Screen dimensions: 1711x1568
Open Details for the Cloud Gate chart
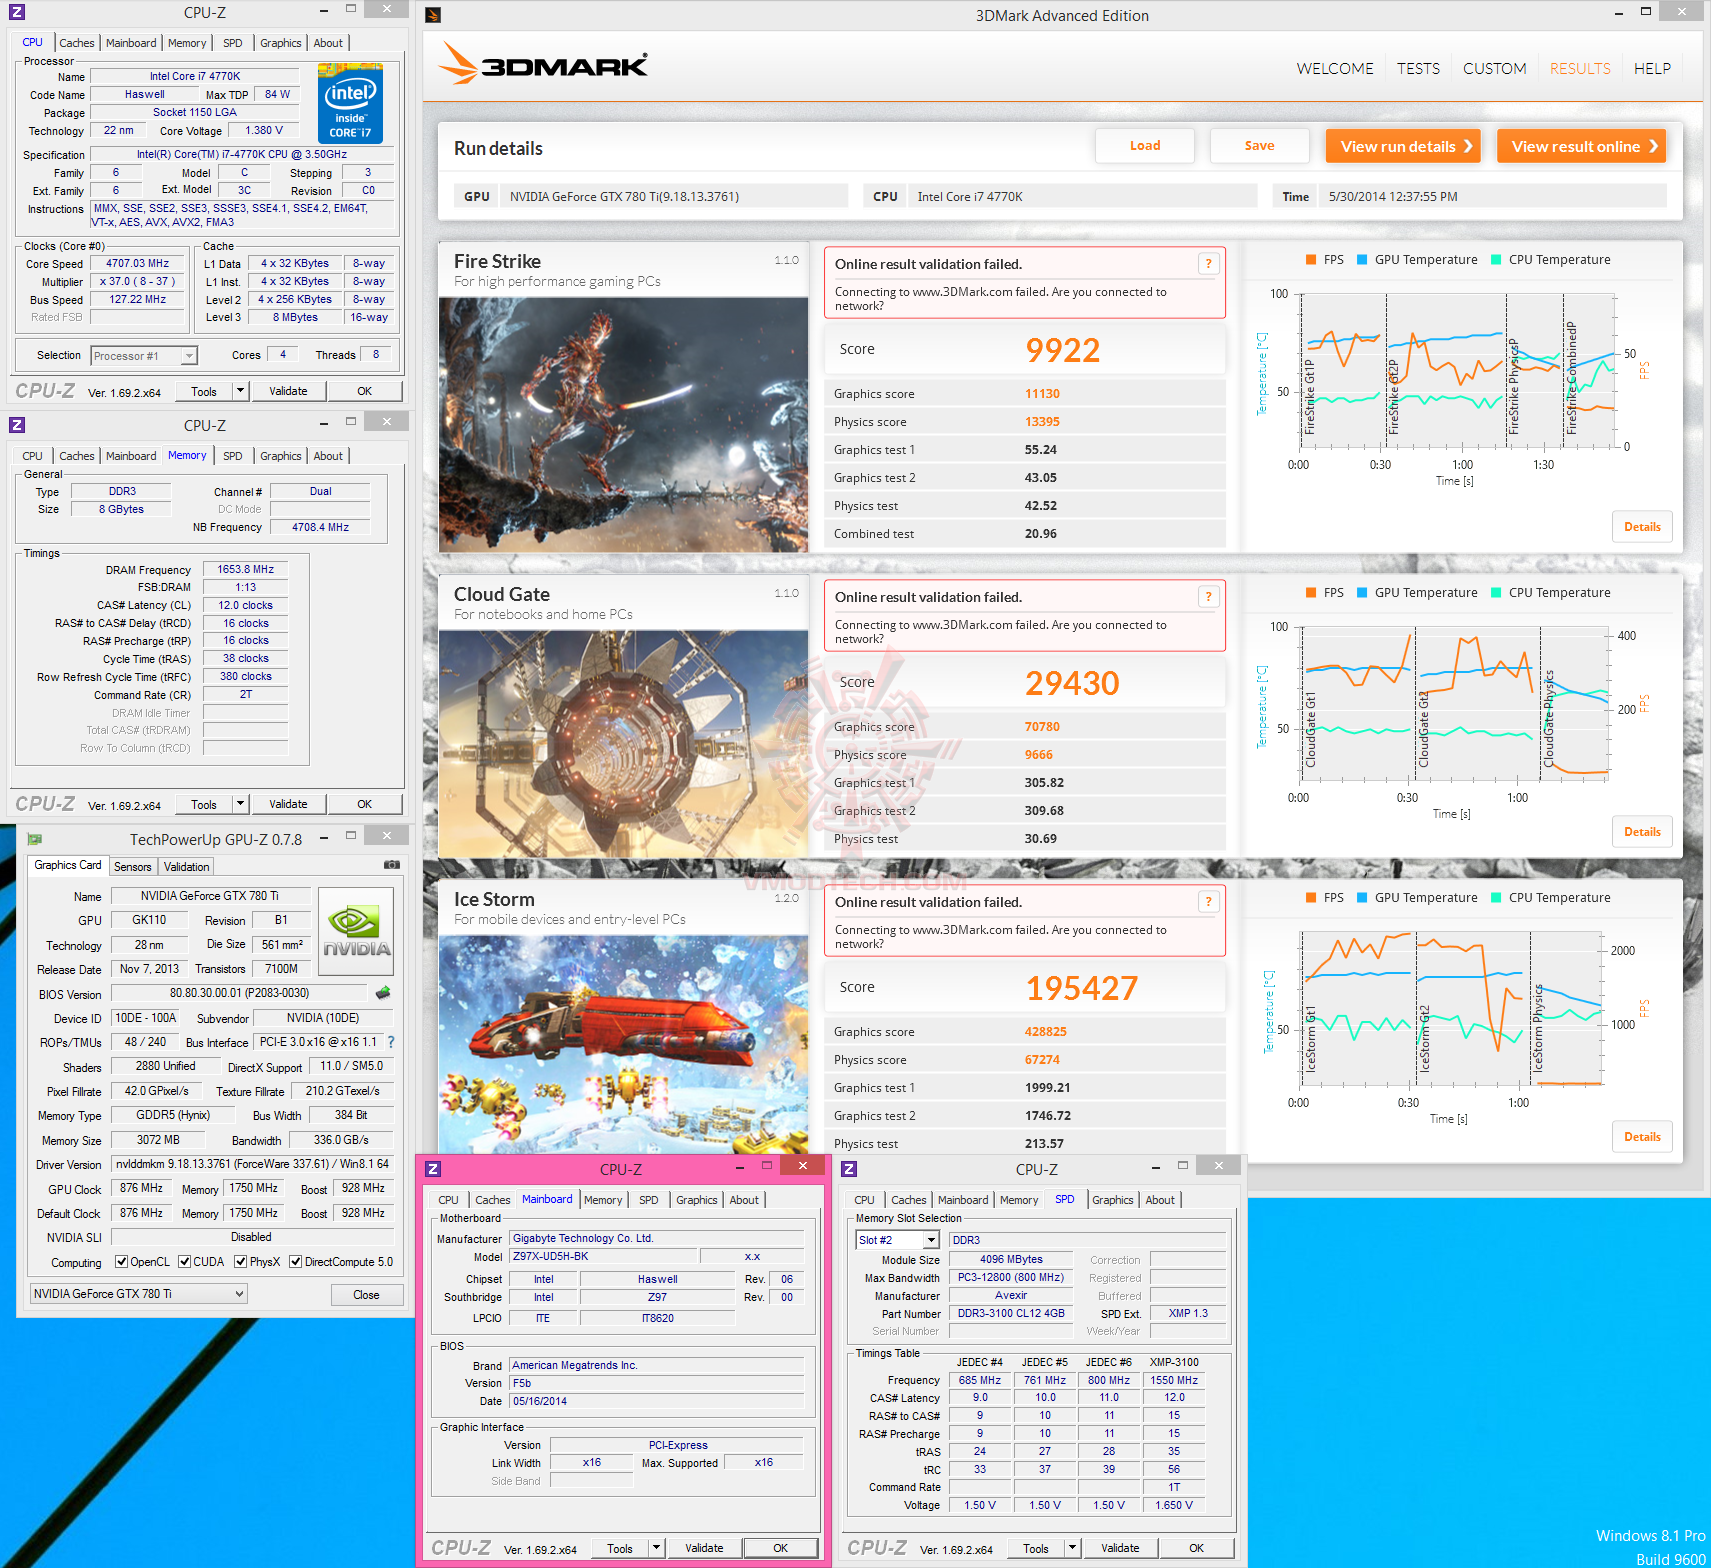(1642, 832)
